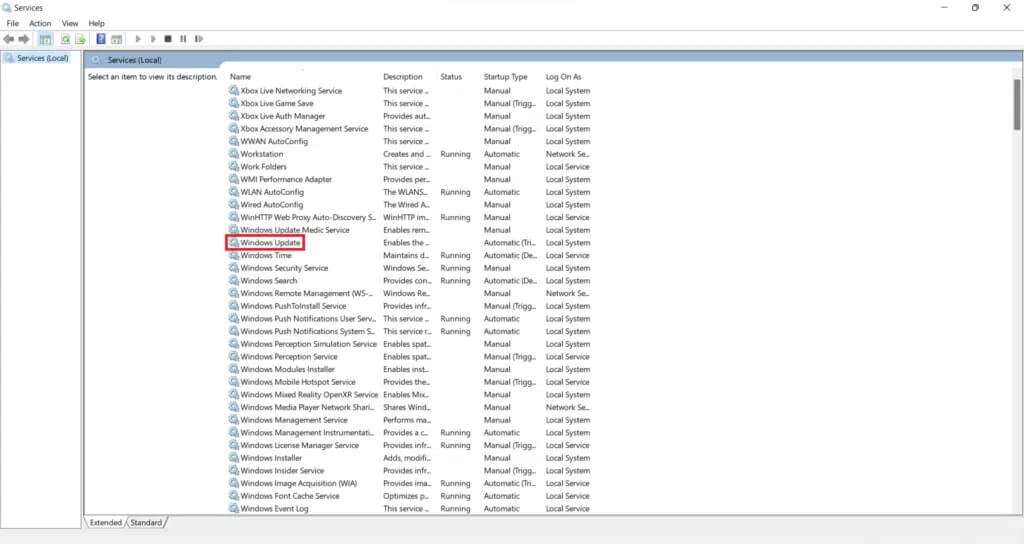1024x544 pixels.
Task: Sort by the Status column header
Action: [x=451, y=77]
